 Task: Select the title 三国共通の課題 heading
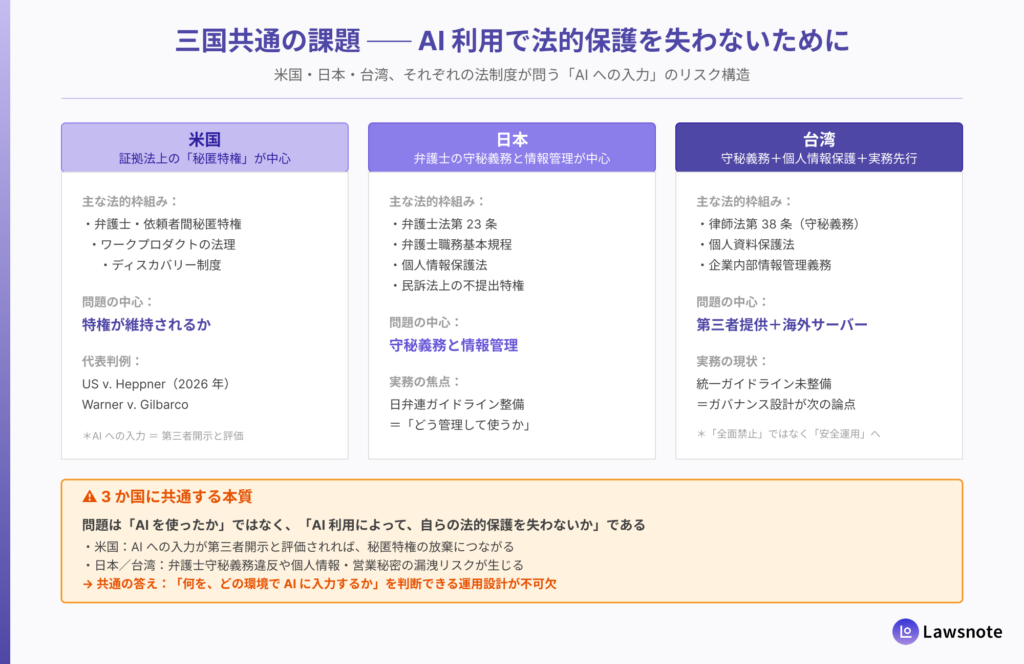[x=512, y=40]
